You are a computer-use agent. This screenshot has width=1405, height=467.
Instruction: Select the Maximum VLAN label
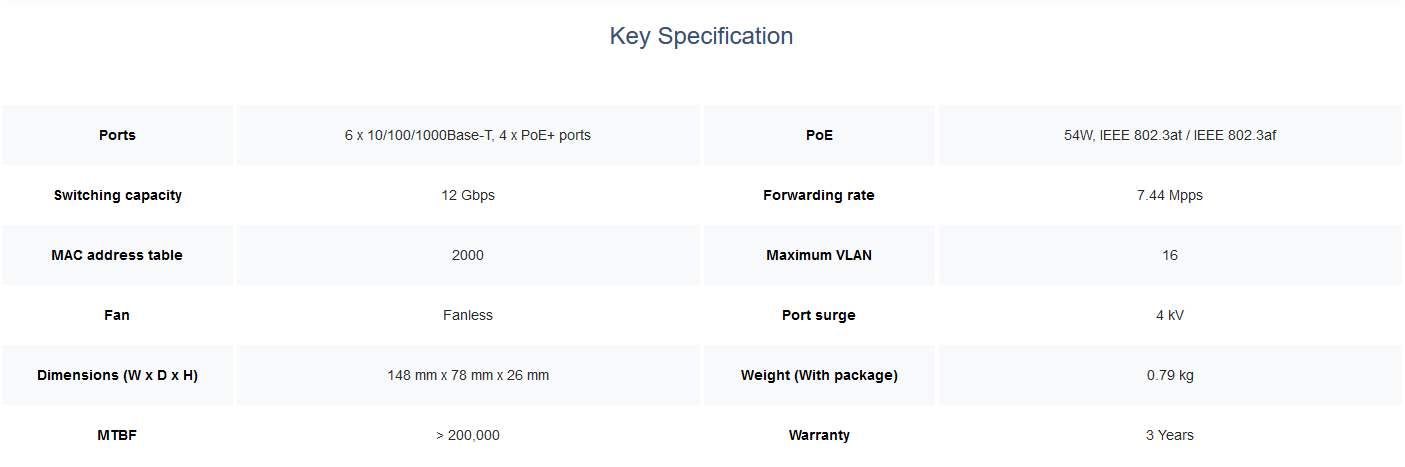click(819, 255)
